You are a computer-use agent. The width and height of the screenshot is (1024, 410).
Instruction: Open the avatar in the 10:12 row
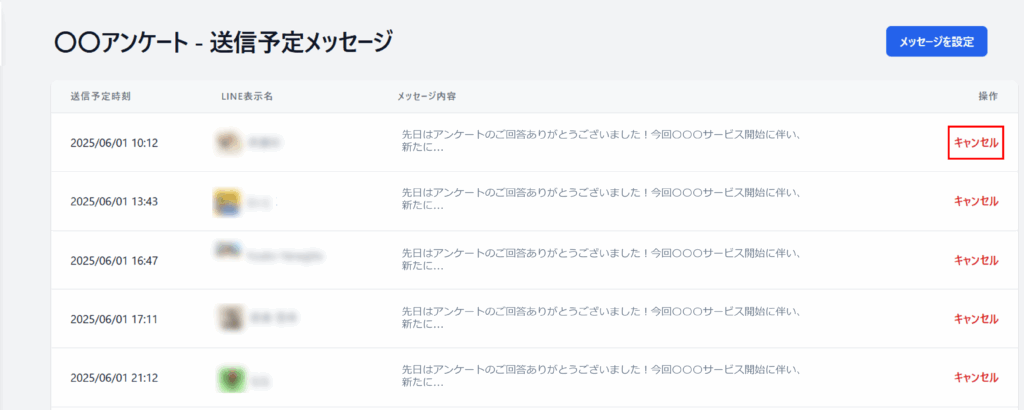coord(229,142)
